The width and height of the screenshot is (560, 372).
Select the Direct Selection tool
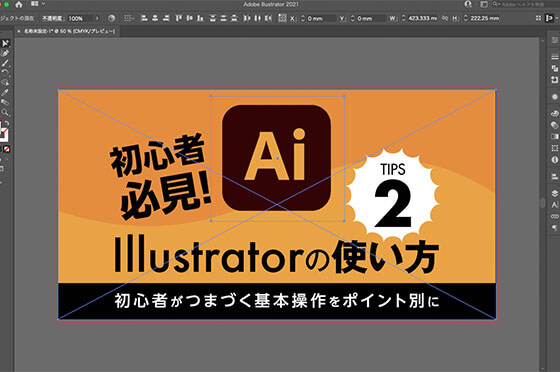[5, 44]
